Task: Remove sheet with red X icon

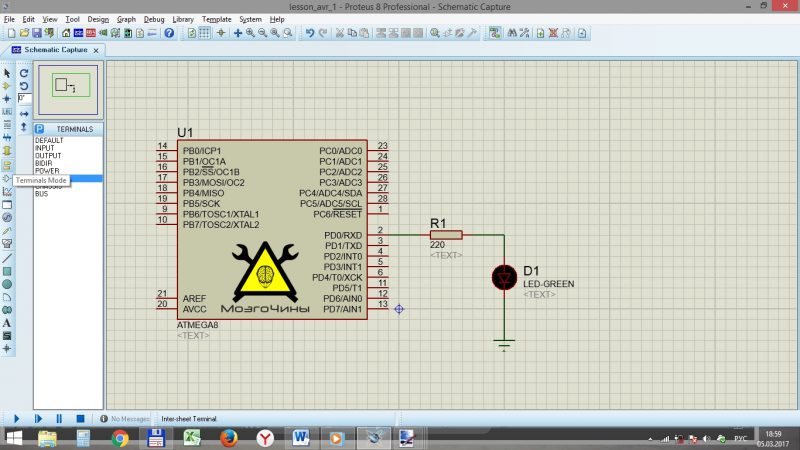Action: point(553,33)
